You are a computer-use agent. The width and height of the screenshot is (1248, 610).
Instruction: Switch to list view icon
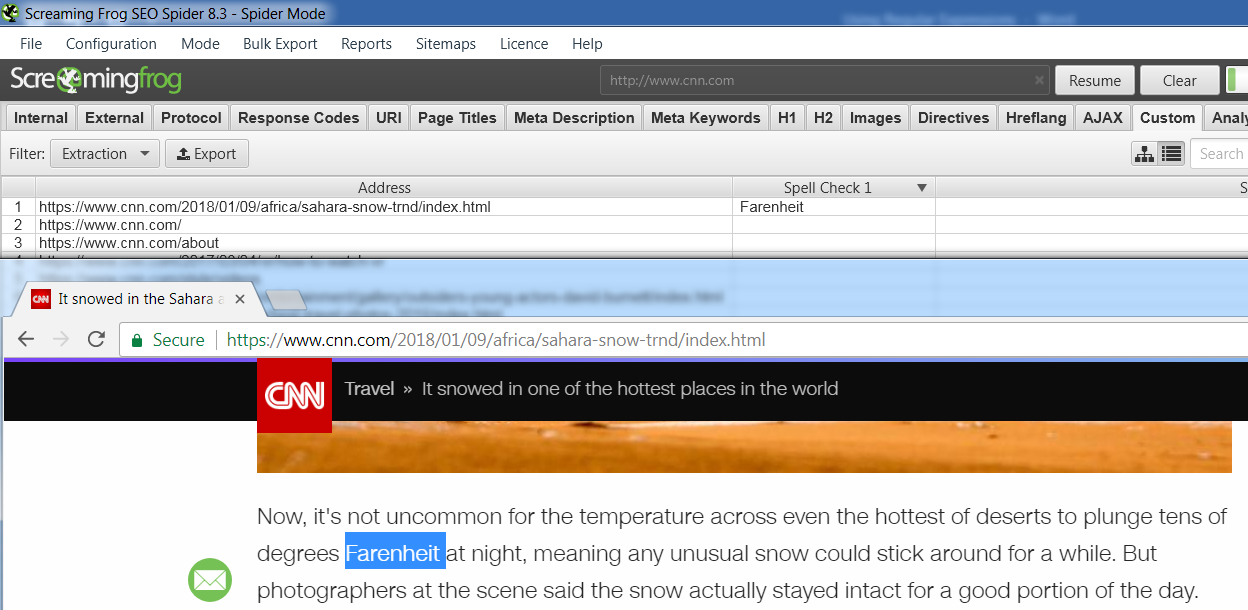point(1172,154)
